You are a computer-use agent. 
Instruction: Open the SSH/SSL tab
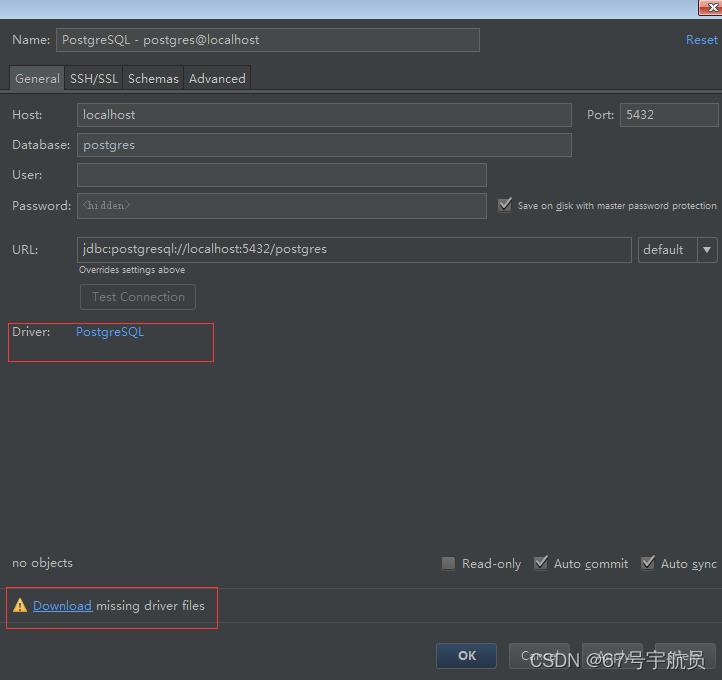(93, 78)
